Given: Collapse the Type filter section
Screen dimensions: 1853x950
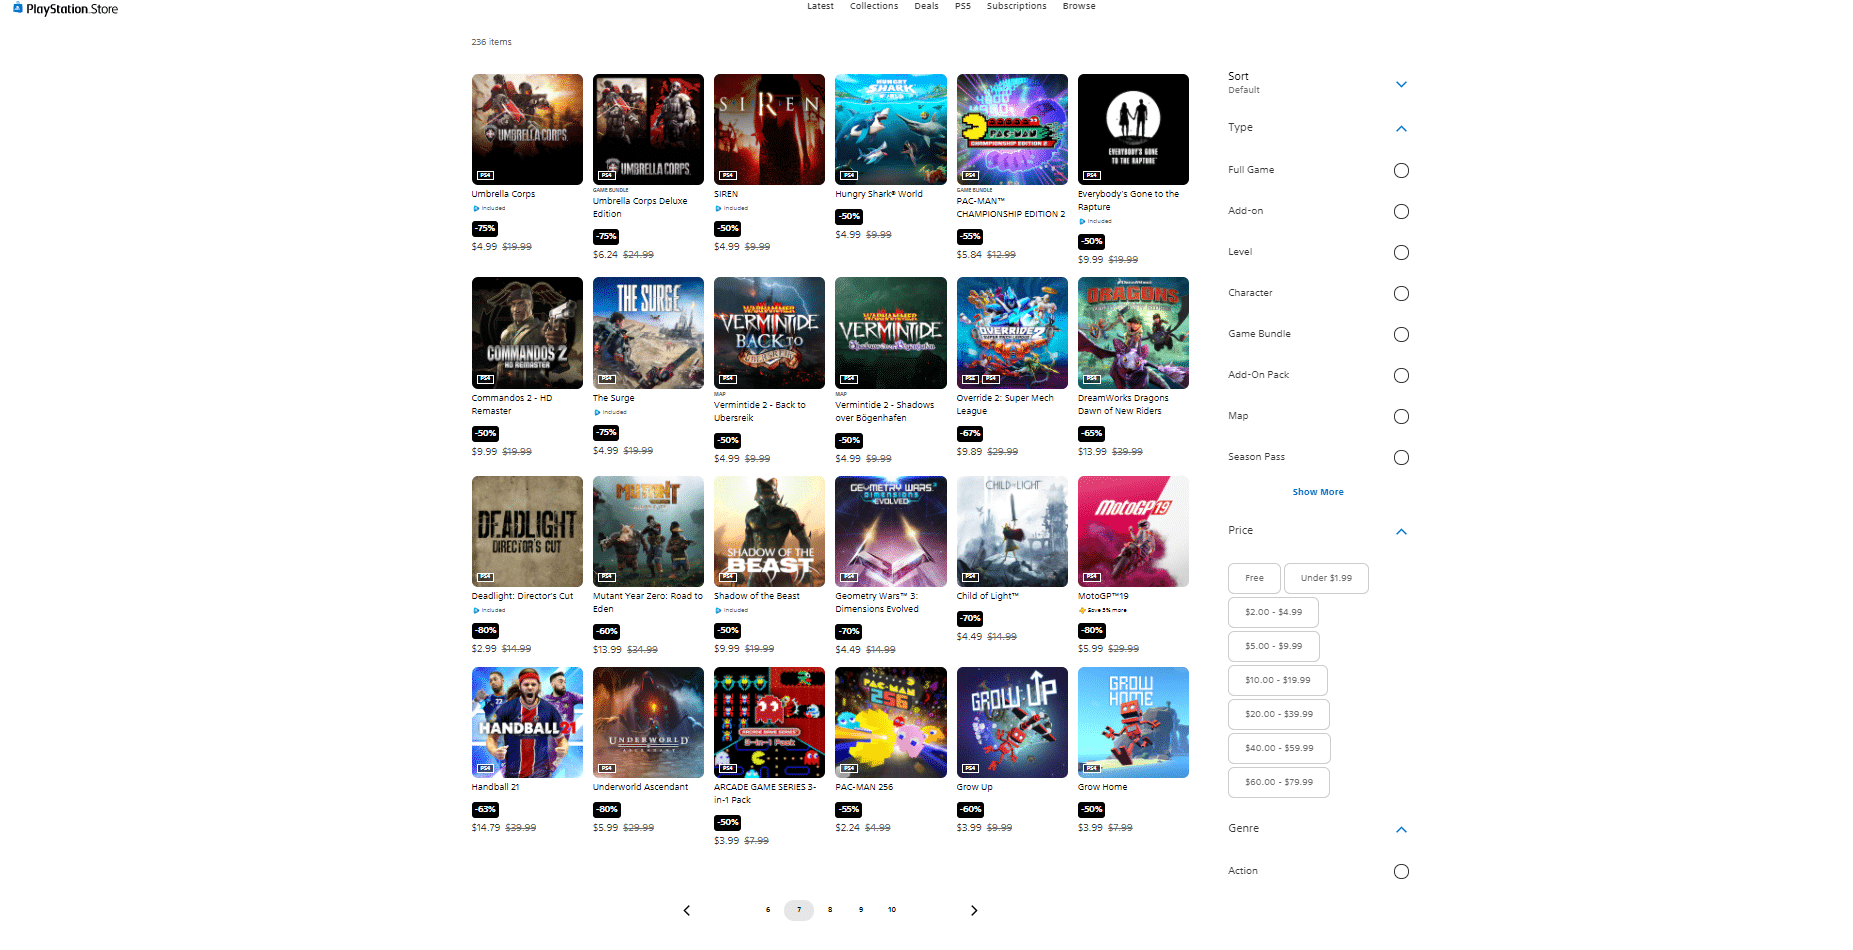Looking at the screenshot, I should point(1400,129).
